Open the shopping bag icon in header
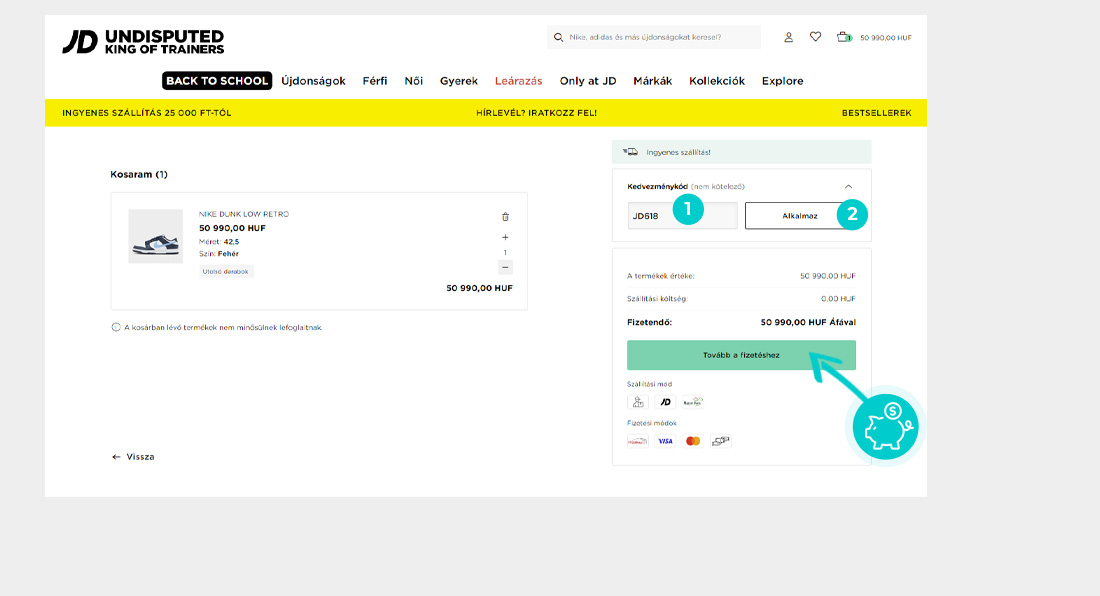This screenshot has width=1100, height=596. pyautogui.click(x=844, y=37)
